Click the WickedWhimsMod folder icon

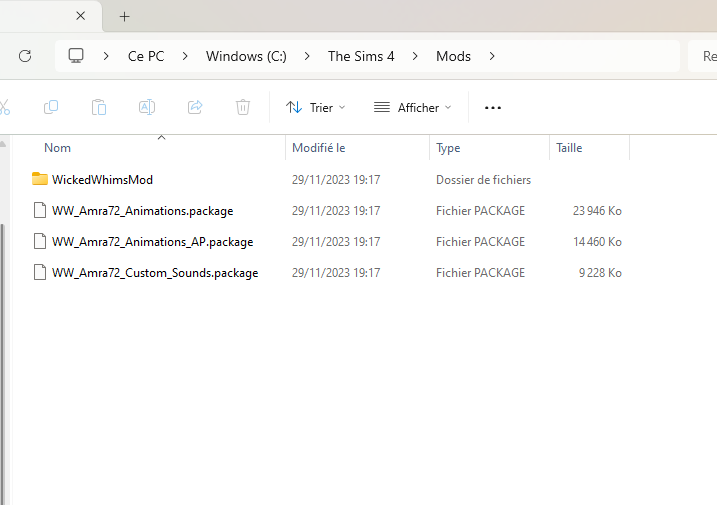tap(40, 179)
